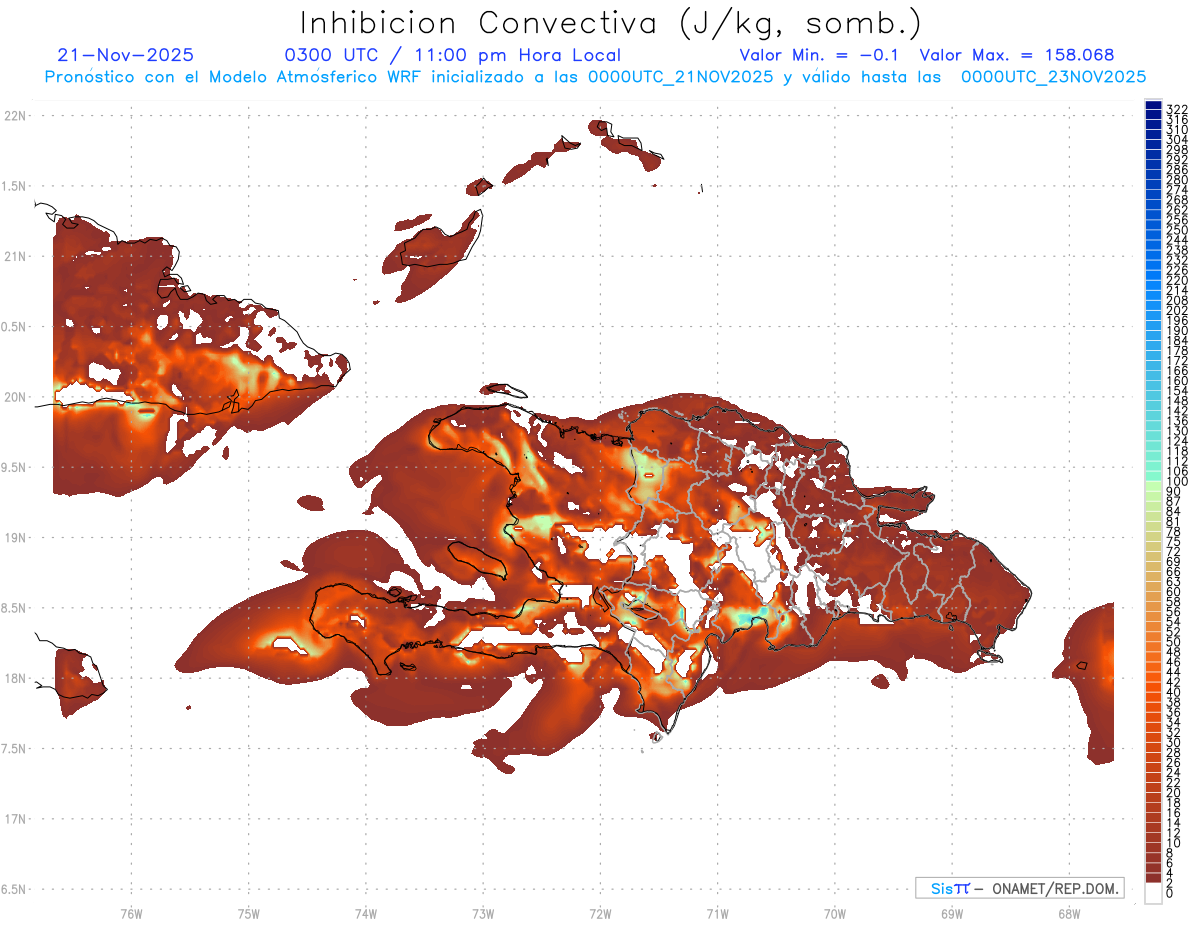Click the '74W' longitude label
Viewport: 1200px width, 927px height.
click(x=365, y=913)
